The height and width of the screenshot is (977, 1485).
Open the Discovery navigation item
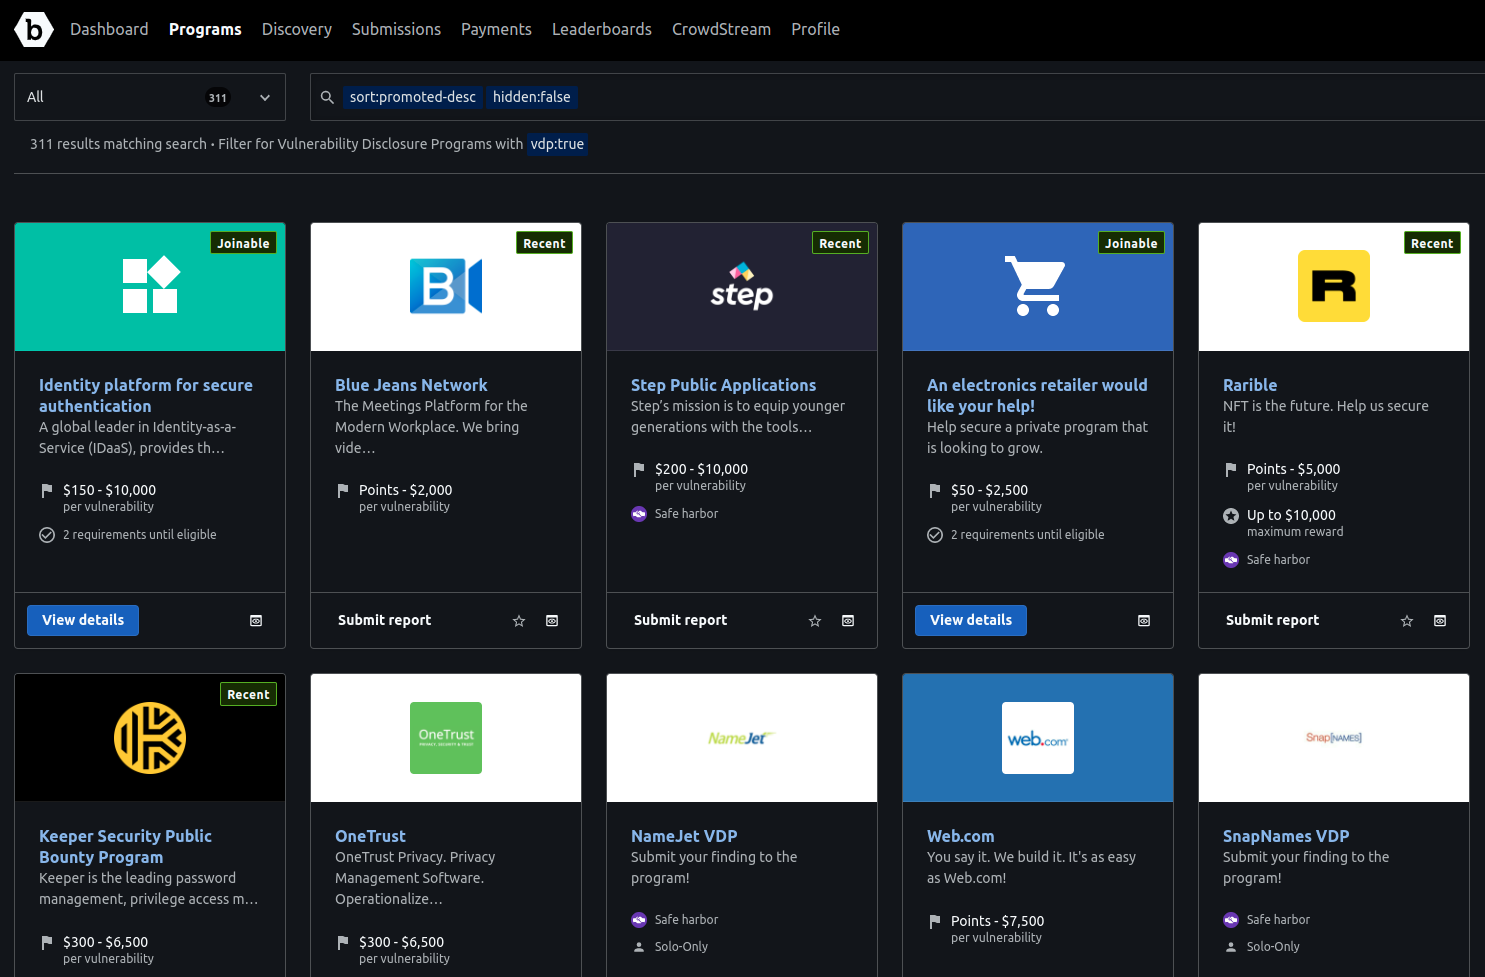(296, 29)
